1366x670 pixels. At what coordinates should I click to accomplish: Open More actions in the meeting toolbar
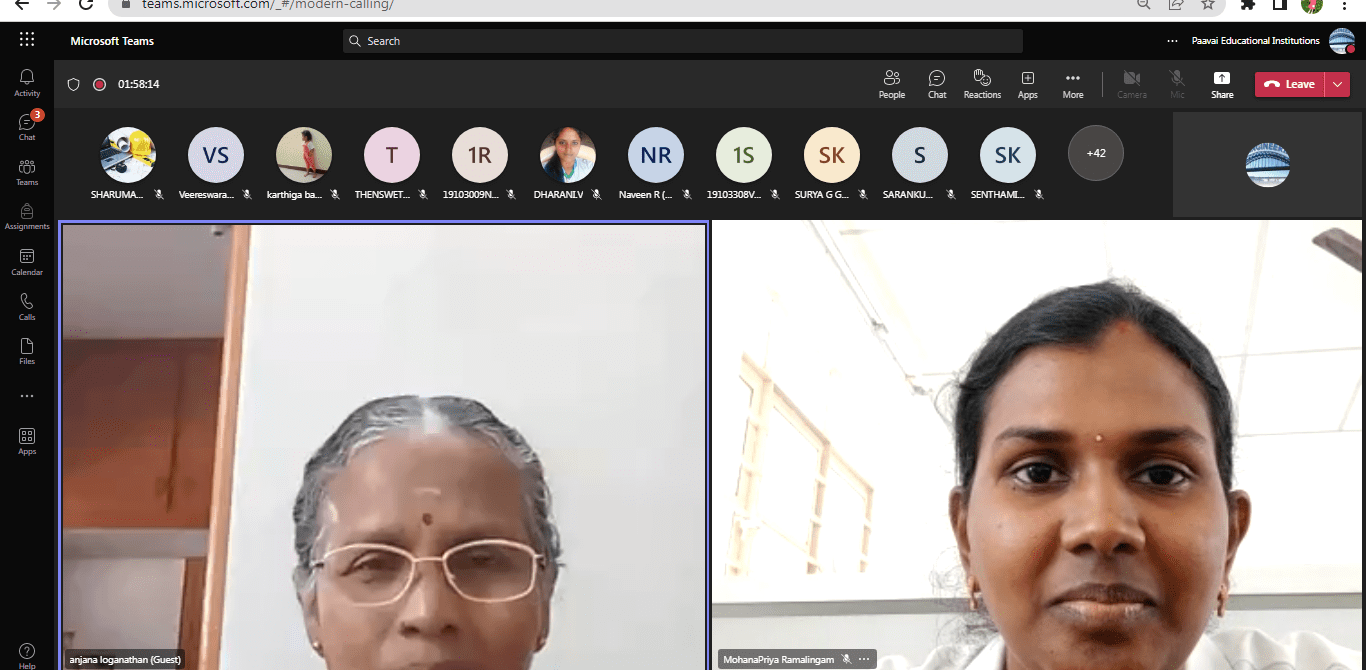[x=1072, y=84]
